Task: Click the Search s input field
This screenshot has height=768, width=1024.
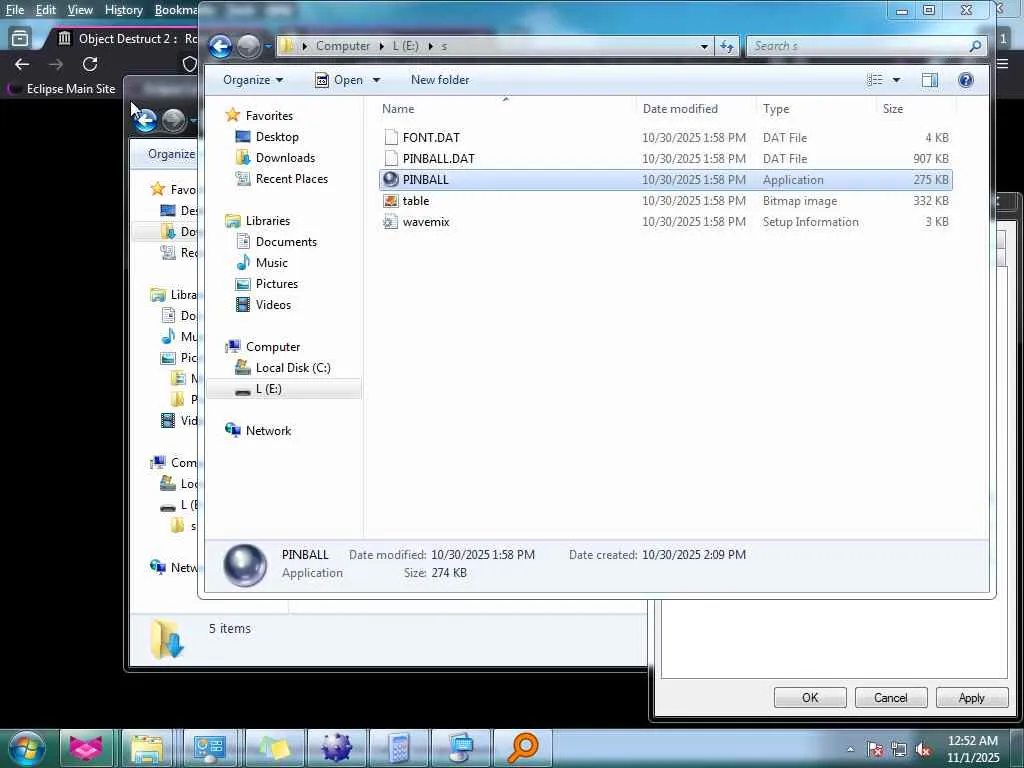Action: (x=858, y=46)
